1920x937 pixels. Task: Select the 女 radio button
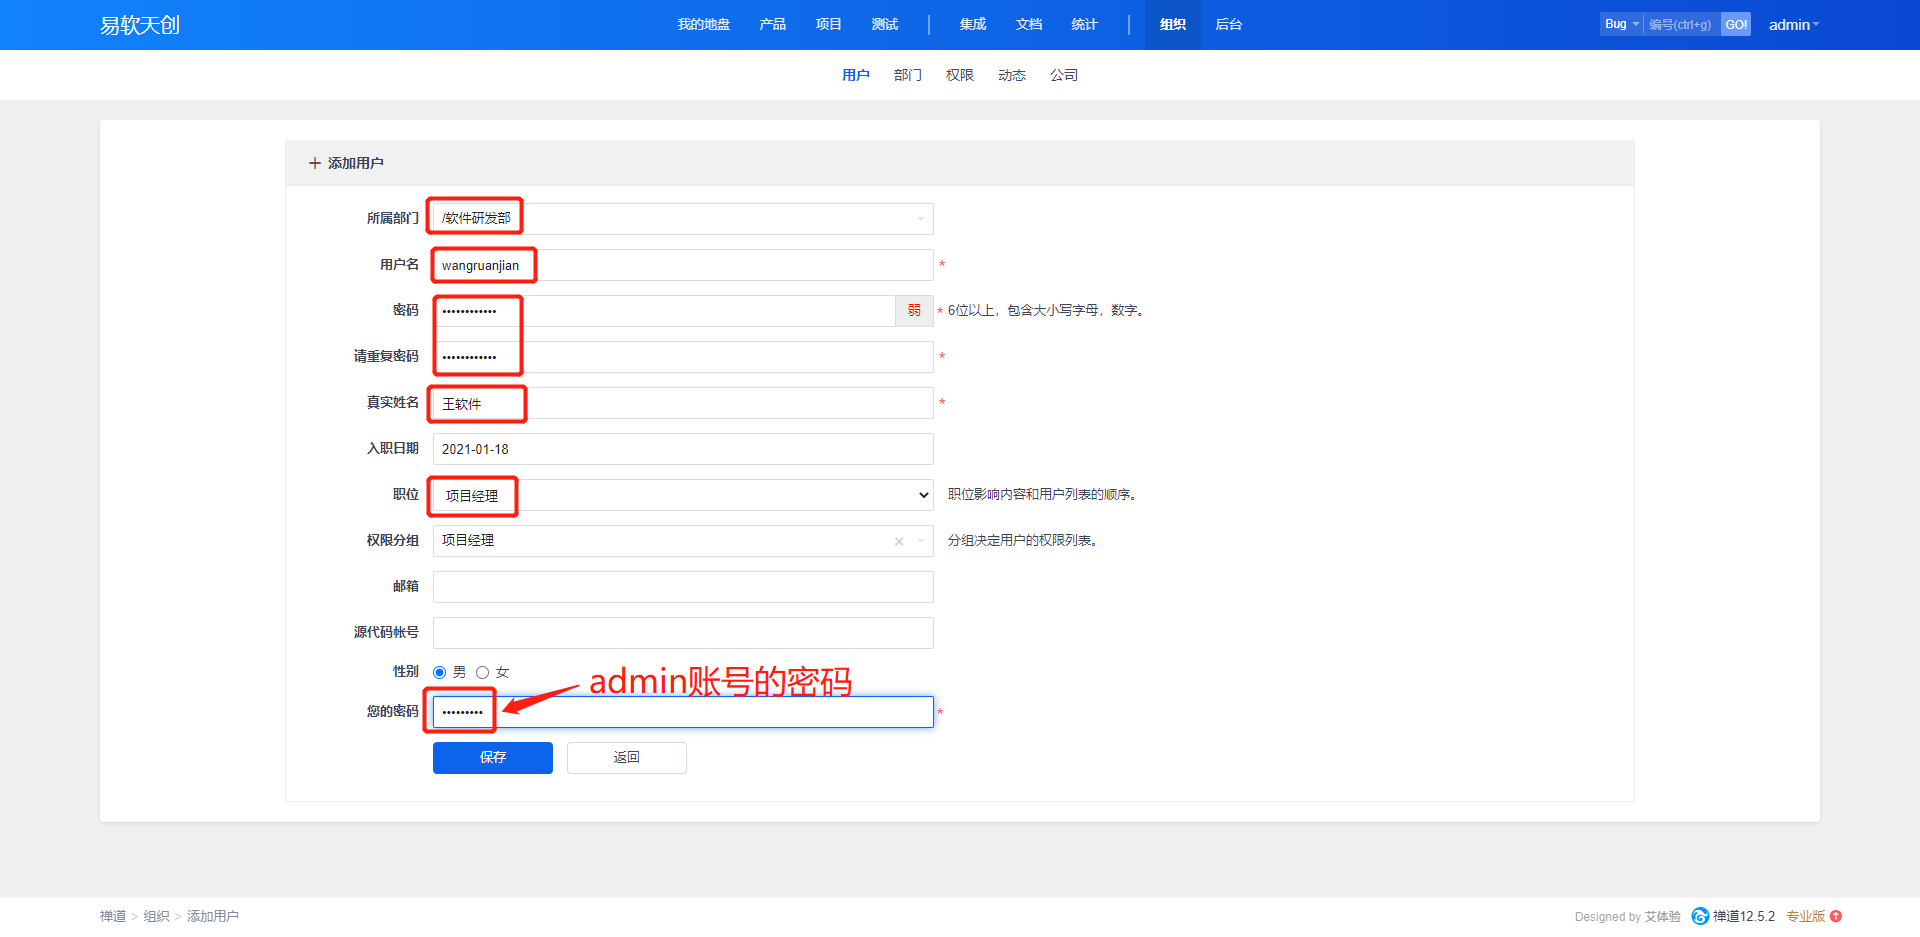click(x=483, y=672)
